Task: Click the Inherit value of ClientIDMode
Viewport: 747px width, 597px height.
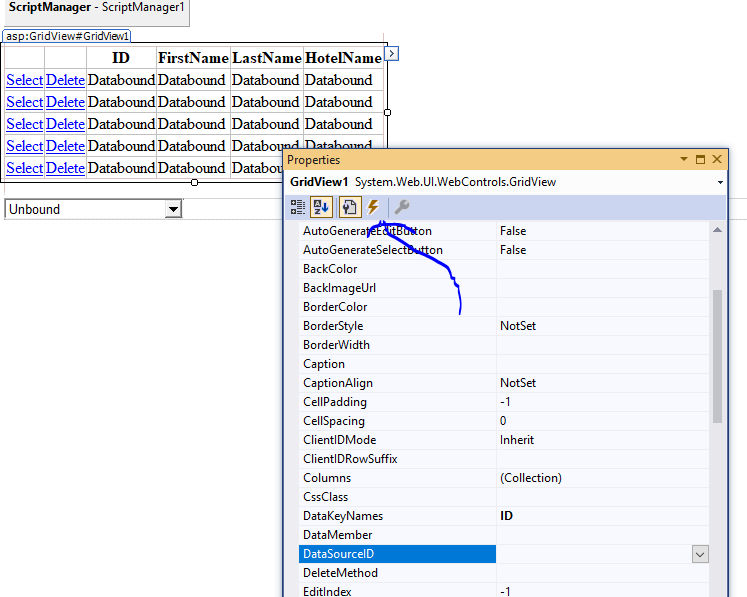Action: tap(517, 440)
